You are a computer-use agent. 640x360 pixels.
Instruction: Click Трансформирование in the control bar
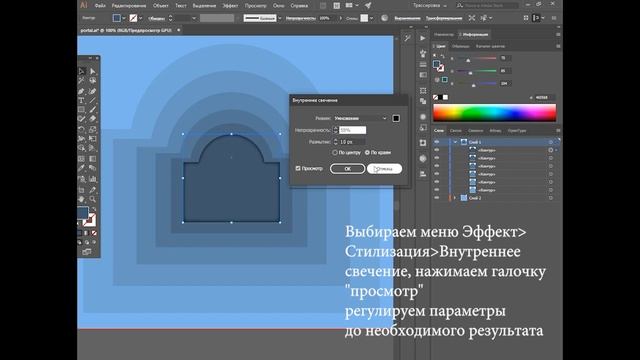coord(444,18)
